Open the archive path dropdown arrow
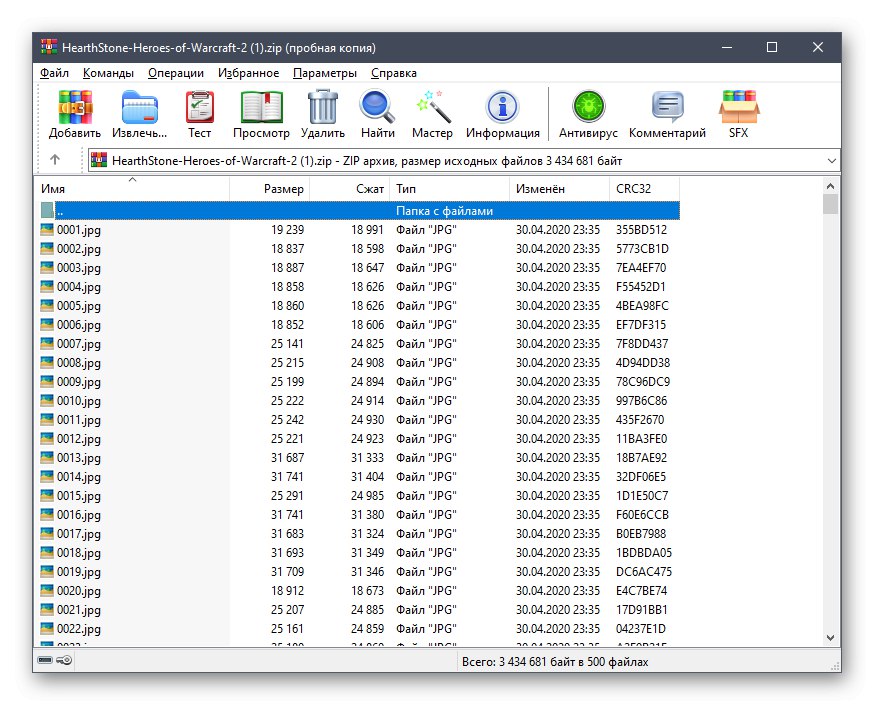Screen dimensions: 874x705 click(832, 160)
